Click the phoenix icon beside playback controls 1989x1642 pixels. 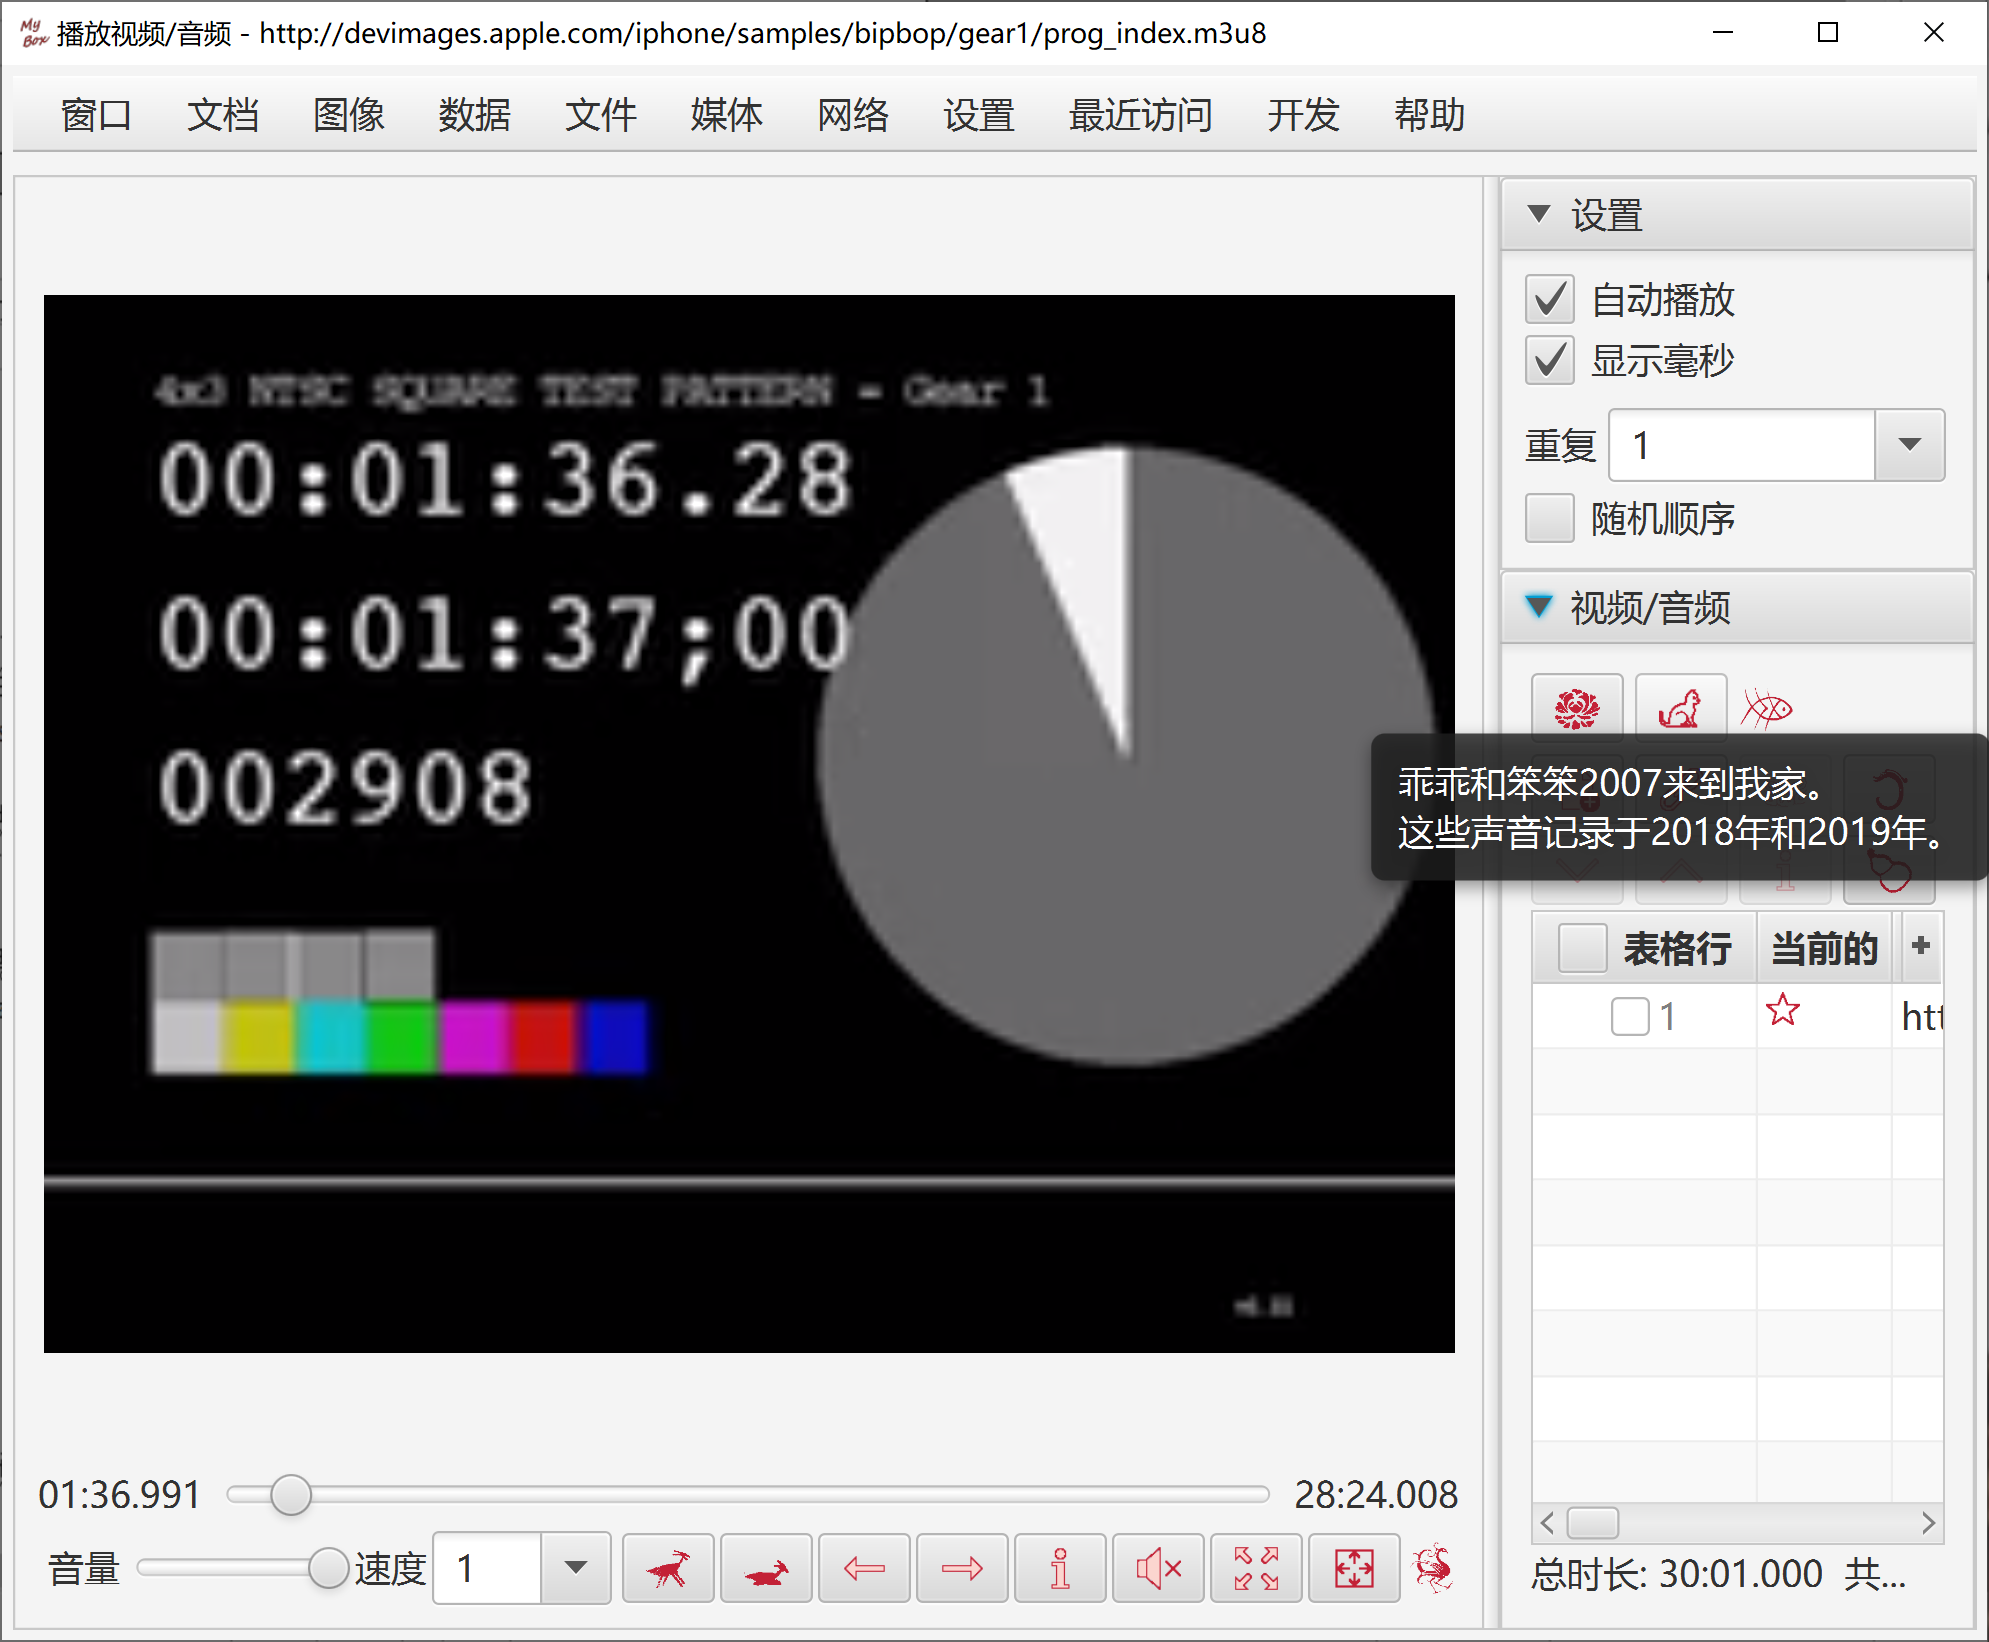coord(1433,1568)
